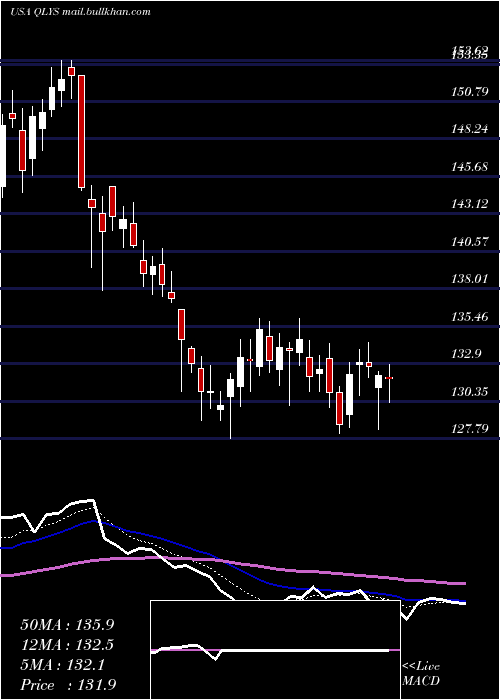
Task: Click the 143.12 price level label
Action: click(x=470, y=205)
